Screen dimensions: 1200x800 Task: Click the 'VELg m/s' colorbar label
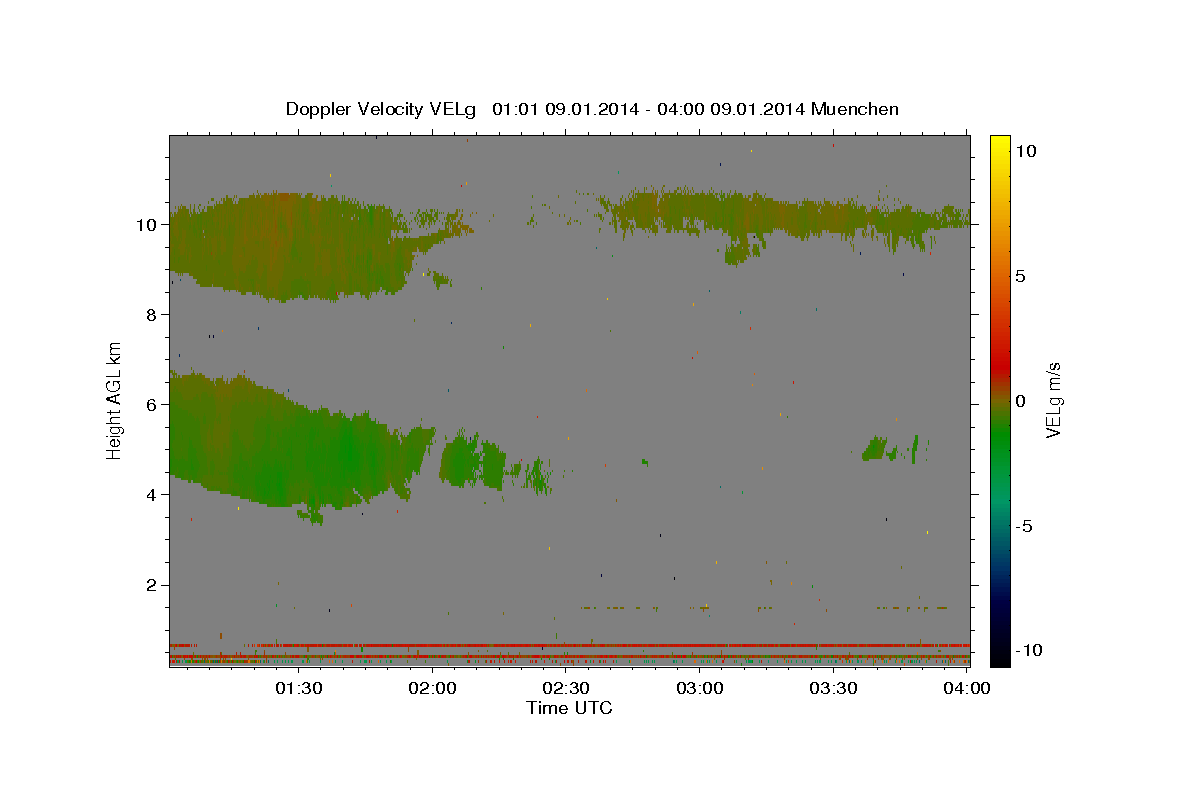[1053, 401]
